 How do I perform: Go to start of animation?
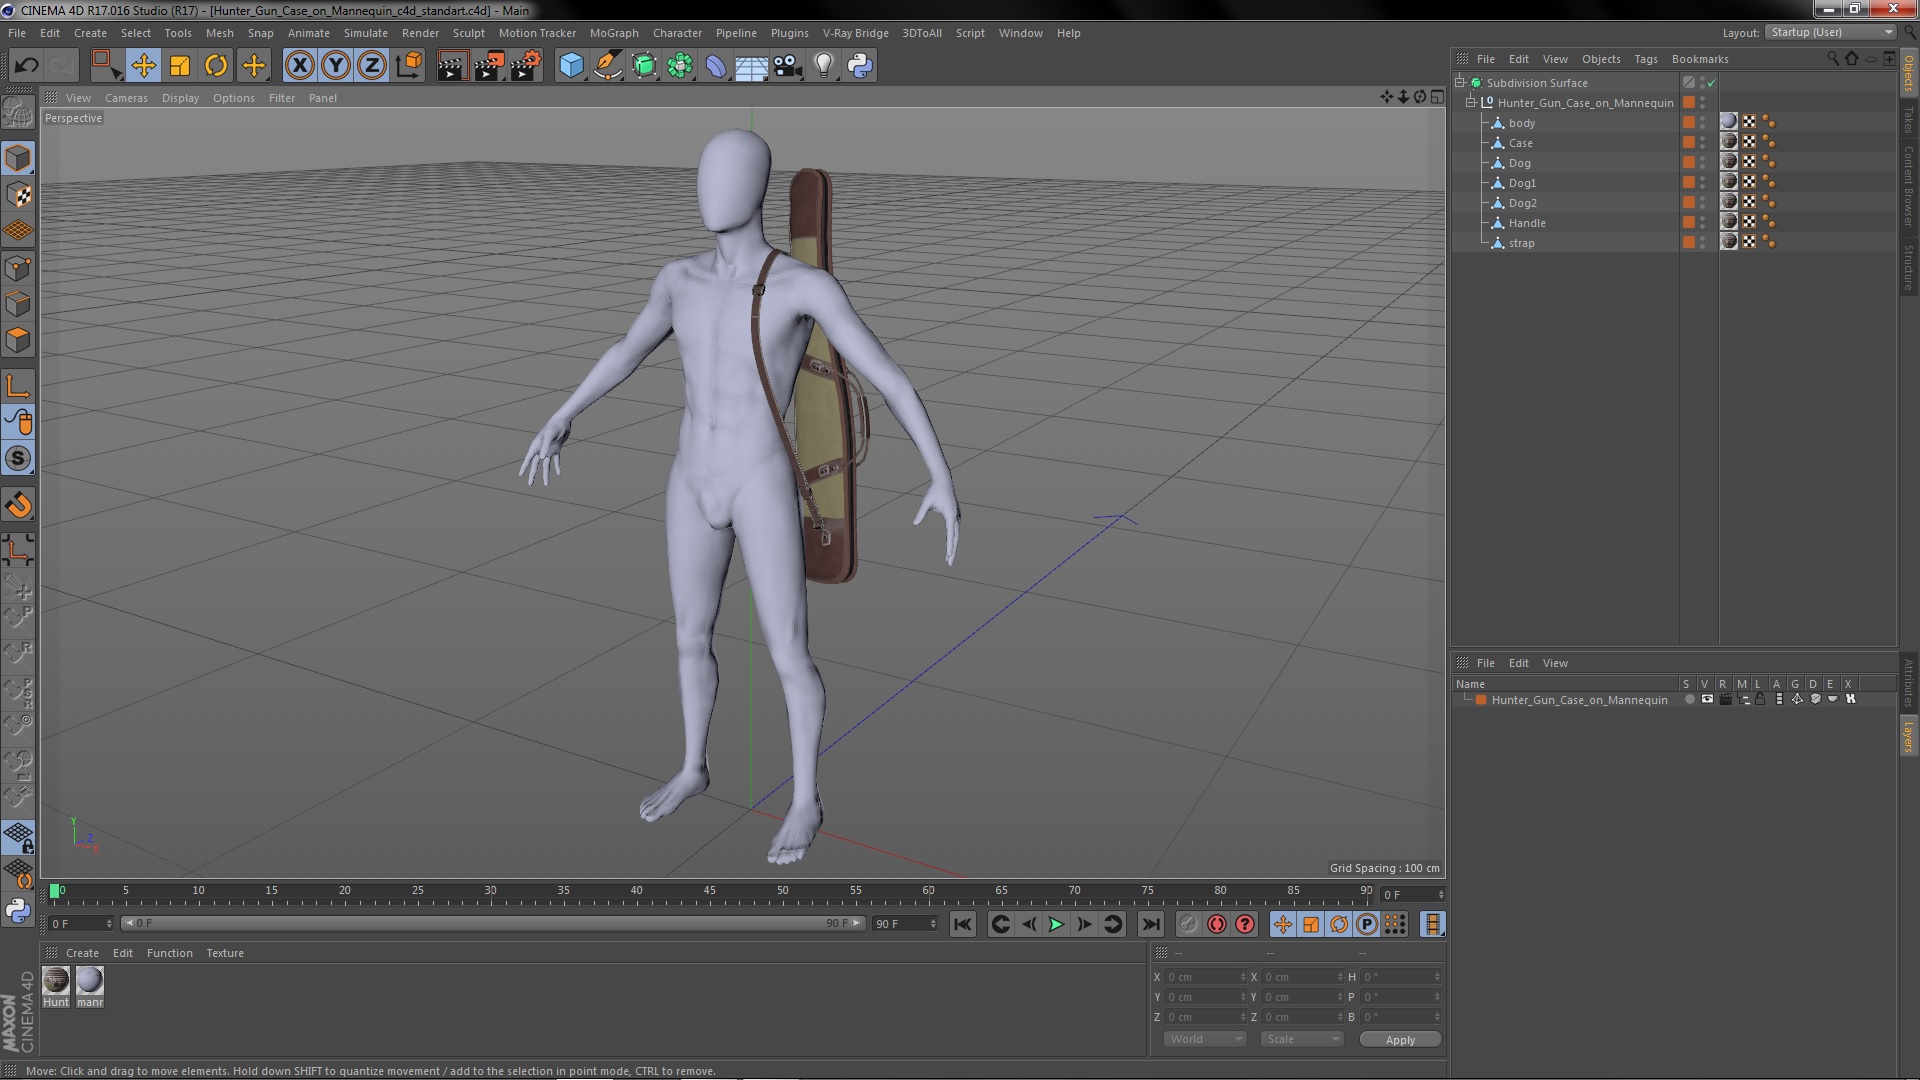pos(962,925)
